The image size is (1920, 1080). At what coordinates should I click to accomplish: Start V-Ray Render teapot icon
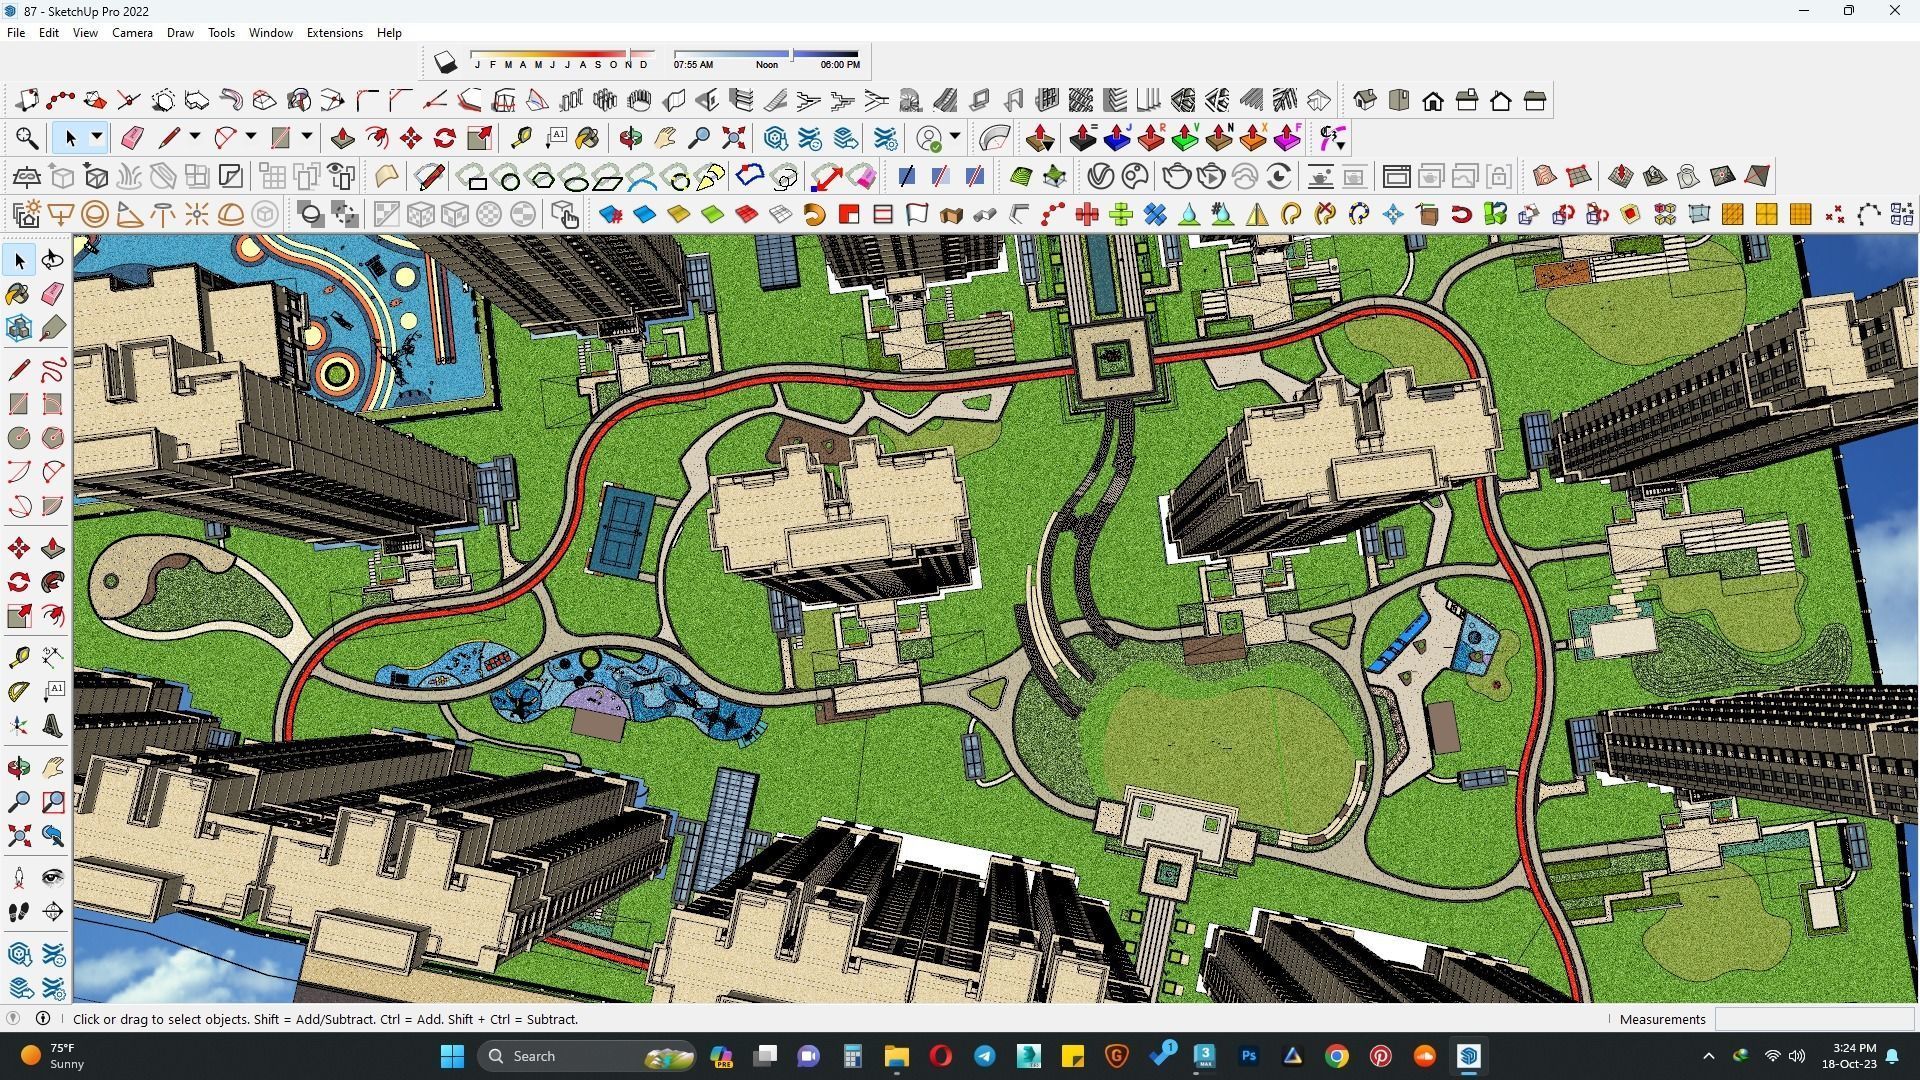click(1177, 177)
